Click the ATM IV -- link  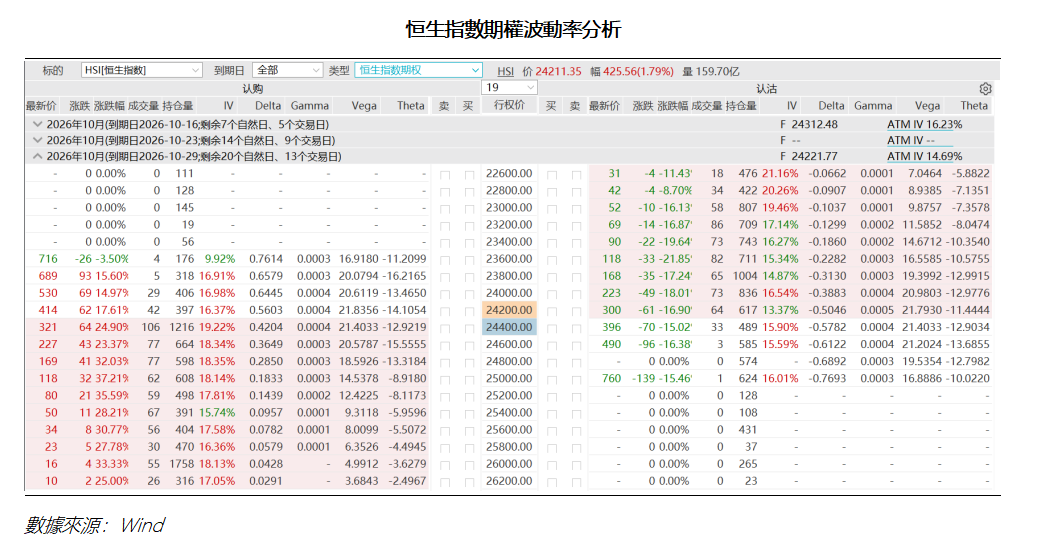click(x=911, y=140)
